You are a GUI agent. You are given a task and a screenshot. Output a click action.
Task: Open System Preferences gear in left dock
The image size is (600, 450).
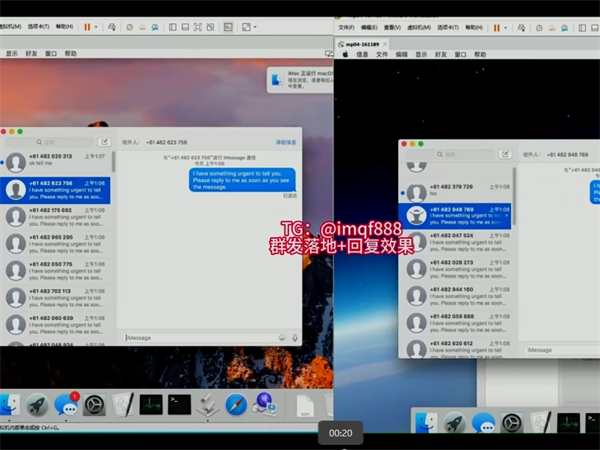[94, 405]
